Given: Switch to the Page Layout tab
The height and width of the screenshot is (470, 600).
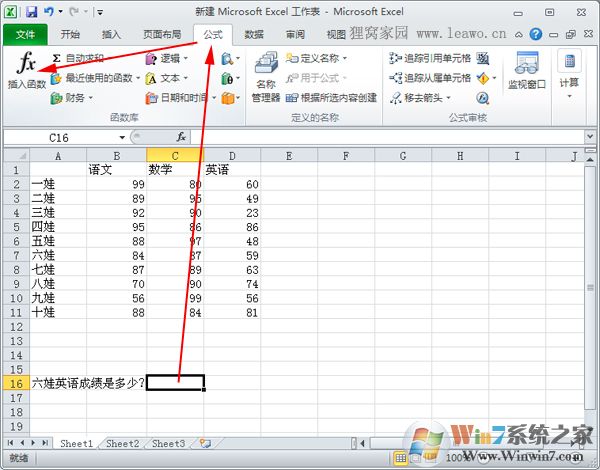Looking at the screenshot, I should click(x=162, y=35).
